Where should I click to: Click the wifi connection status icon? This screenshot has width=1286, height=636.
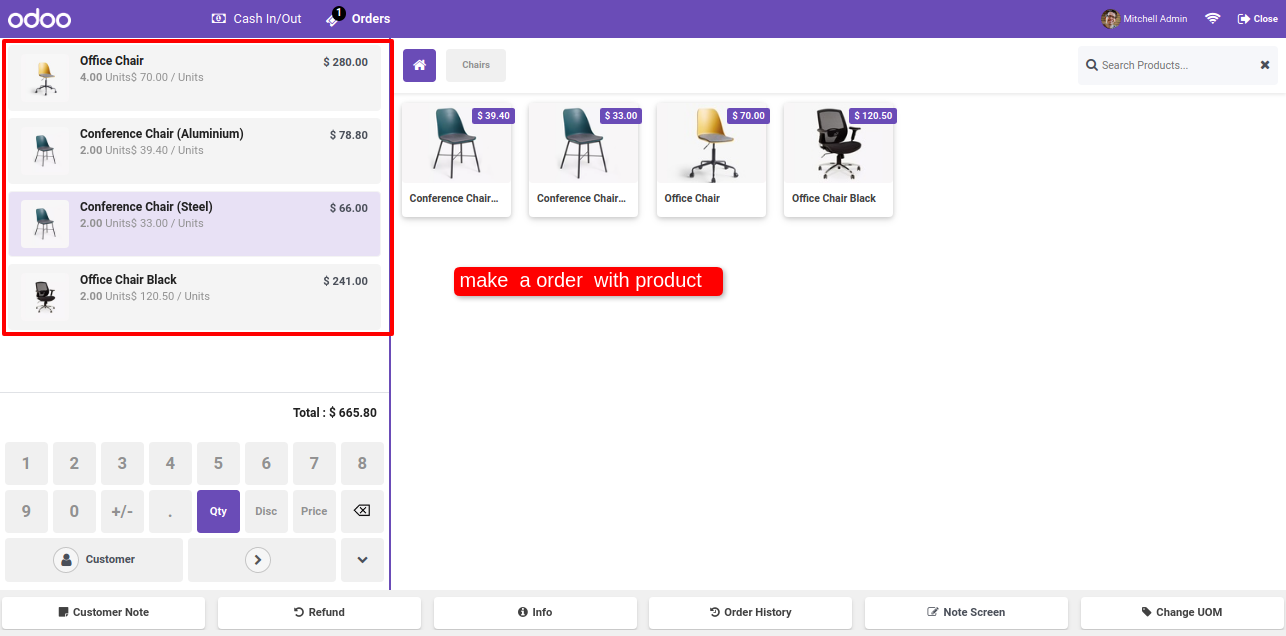click(1213, 19)
